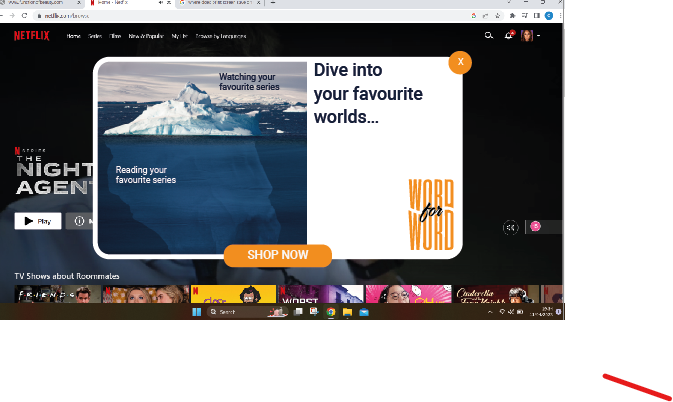Go forward in browser history
The image size is (673, 402).
[x=12, y=16]
